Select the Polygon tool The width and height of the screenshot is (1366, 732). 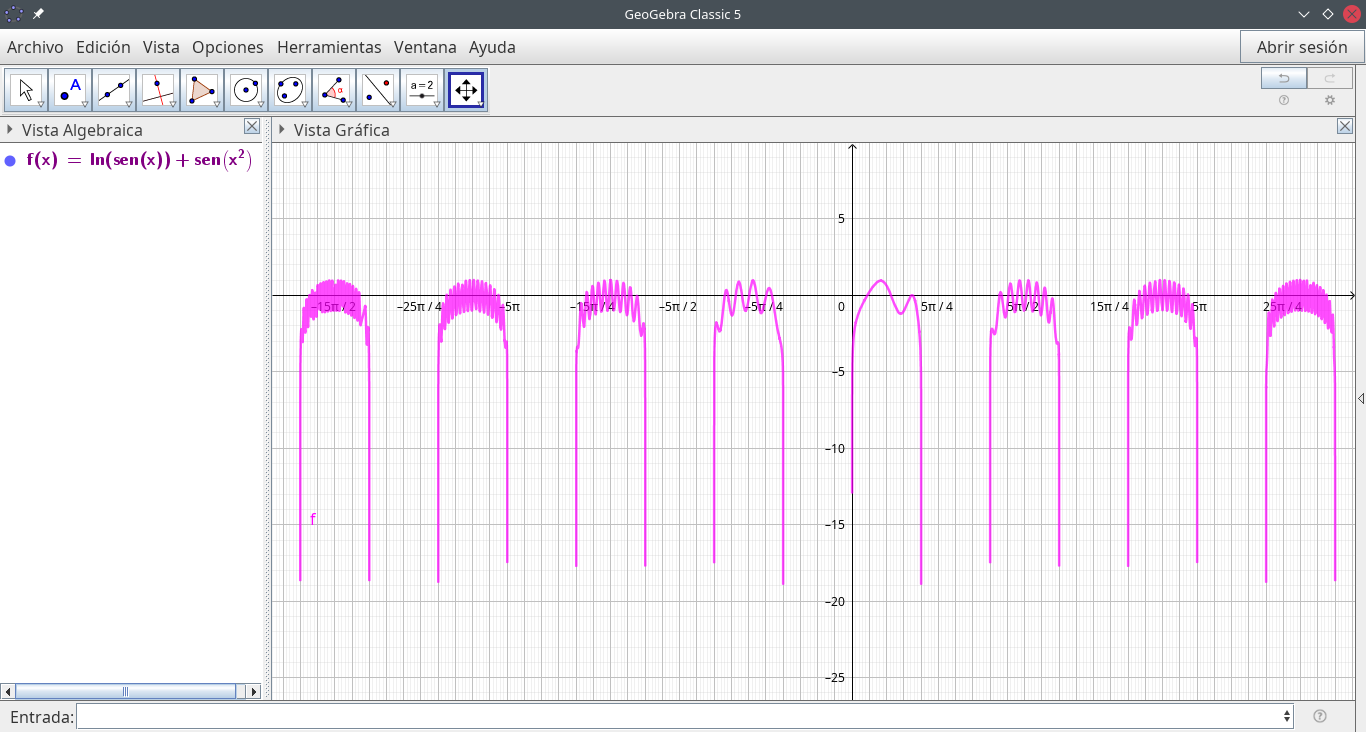pyautogui.click(x=202, y=90)
